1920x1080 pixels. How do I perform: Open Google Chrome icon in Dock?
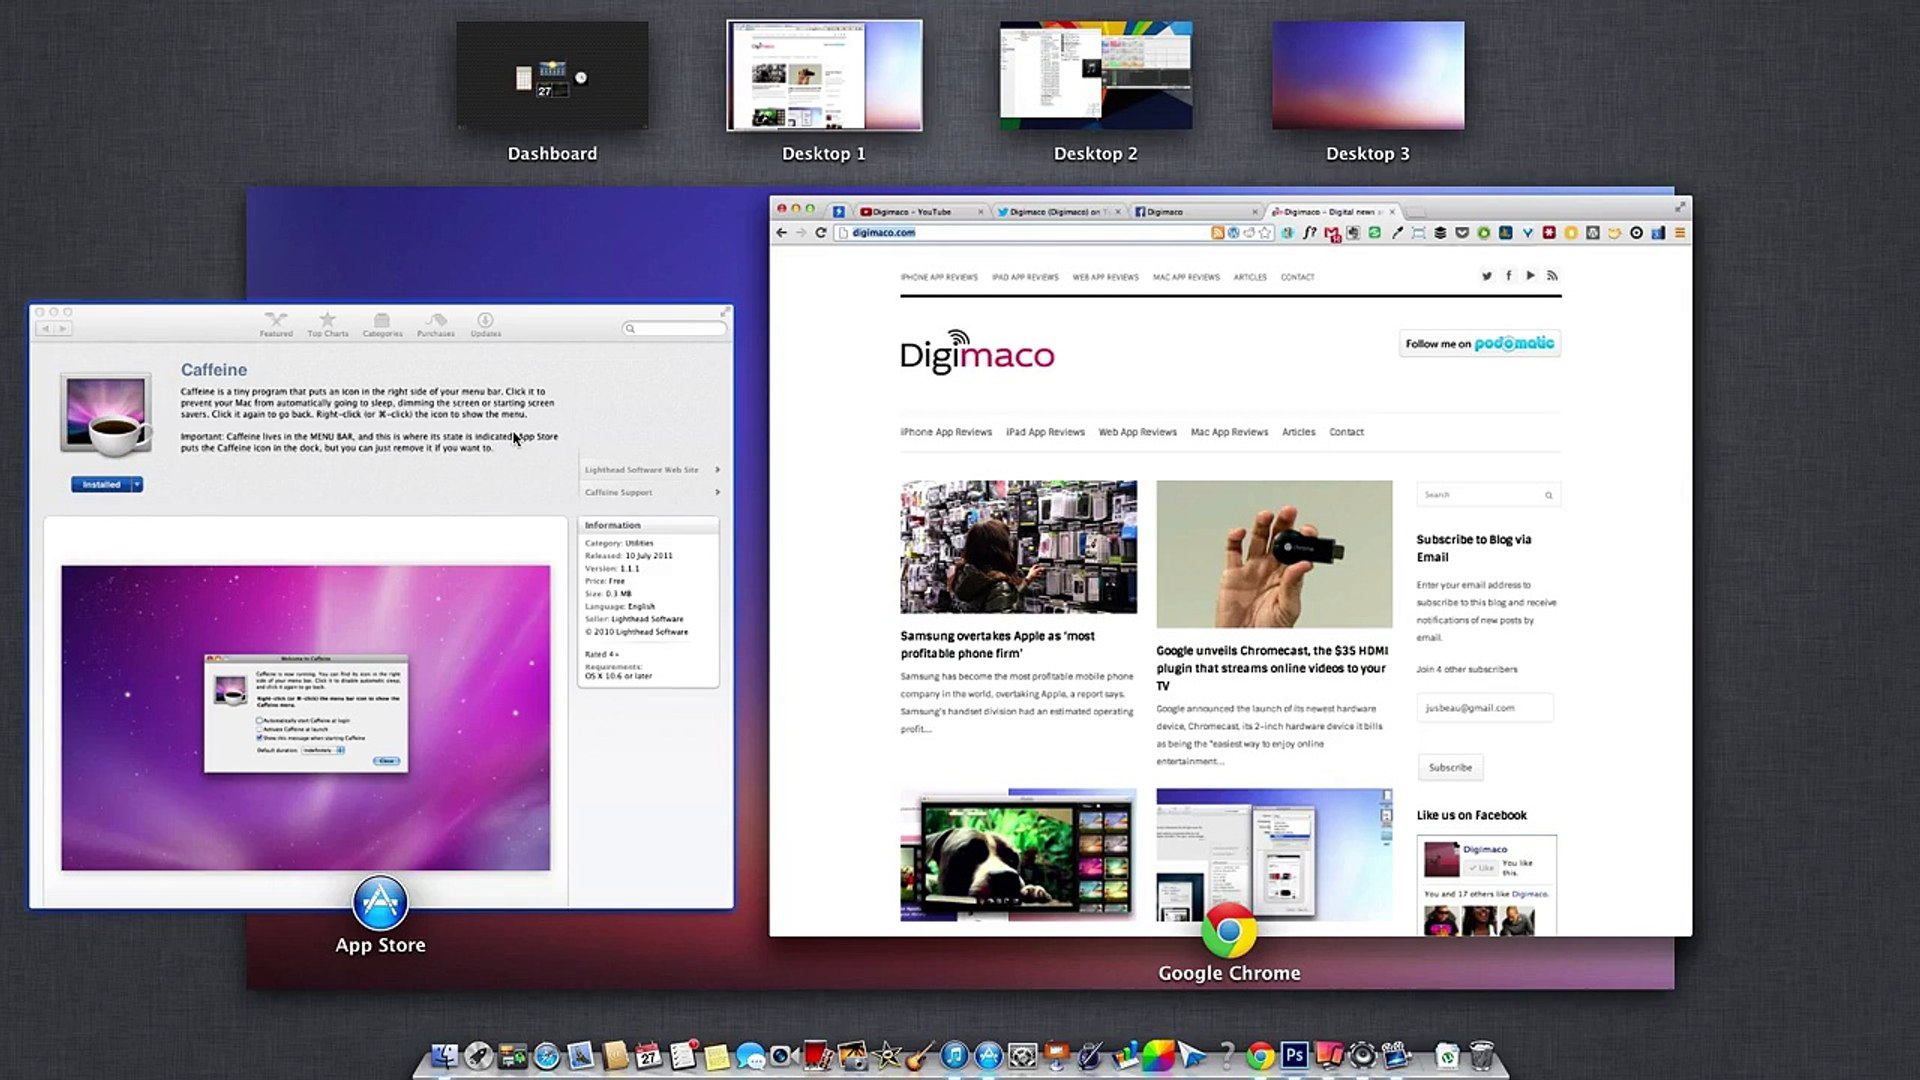(x=1261, y=1055)
